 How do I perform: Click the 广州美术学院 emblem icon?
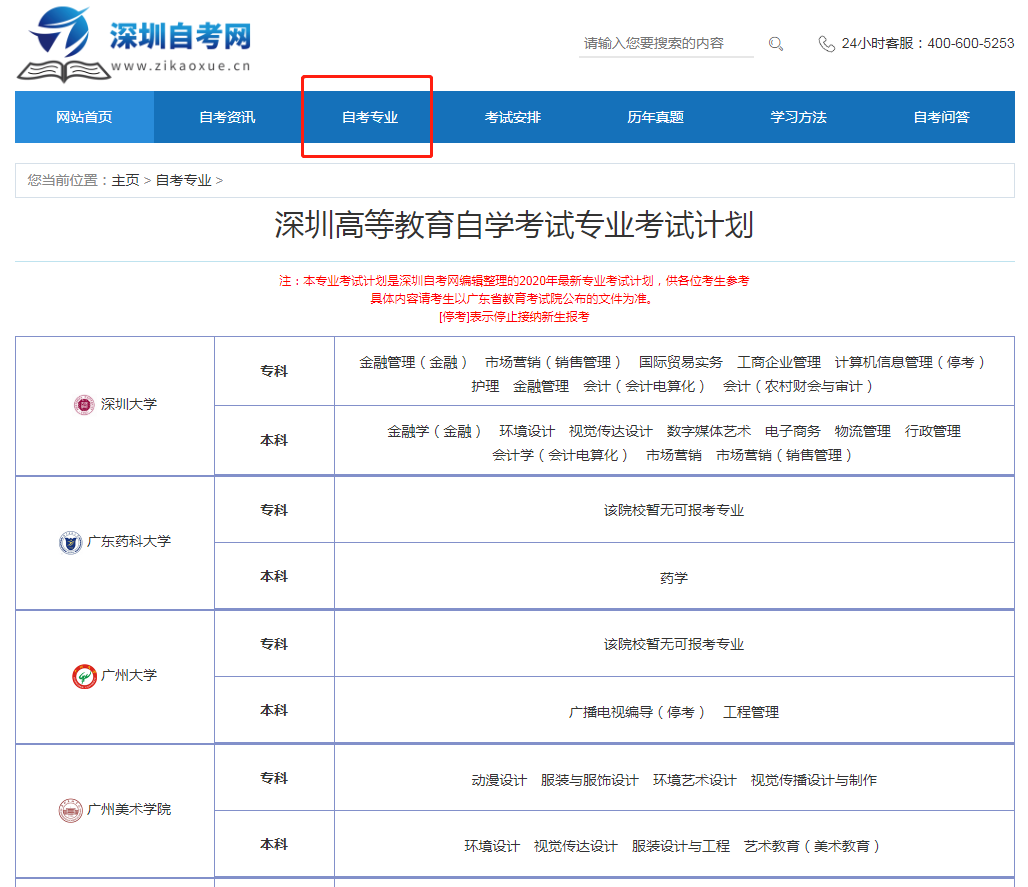click(x=70, y=810)
